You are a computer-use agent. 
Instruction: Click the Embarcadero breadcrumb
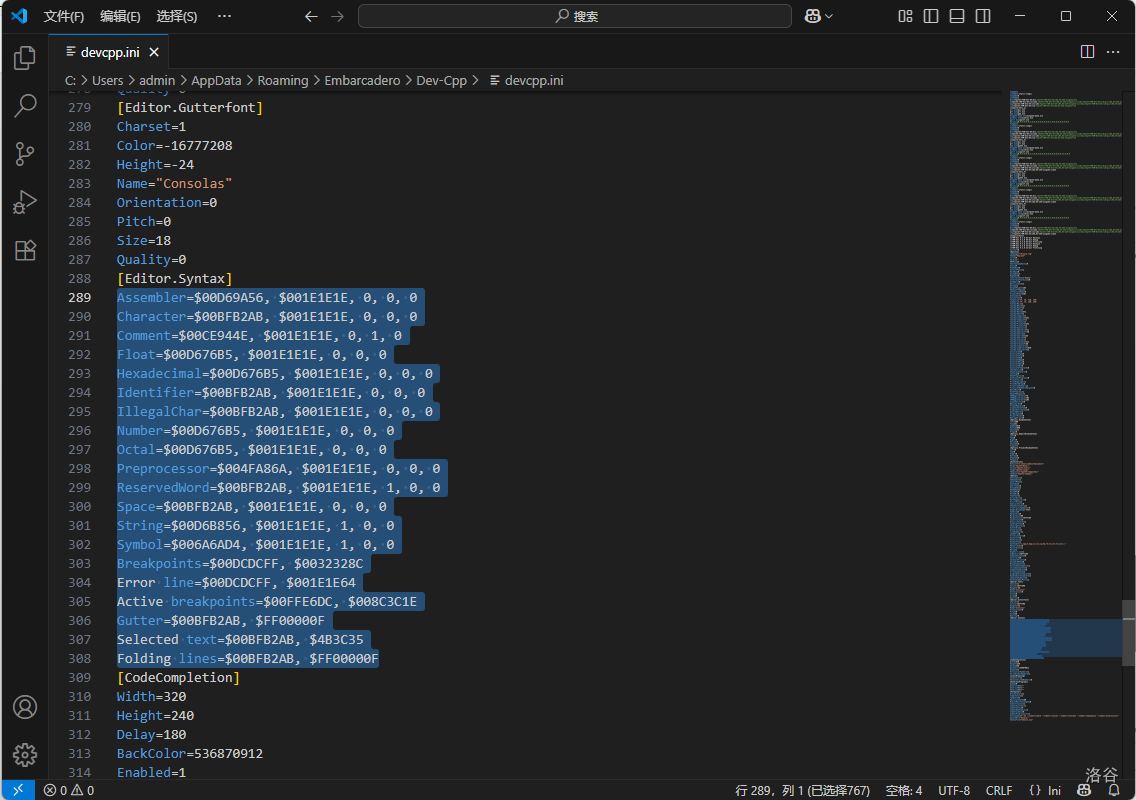(x=362, y=80)
